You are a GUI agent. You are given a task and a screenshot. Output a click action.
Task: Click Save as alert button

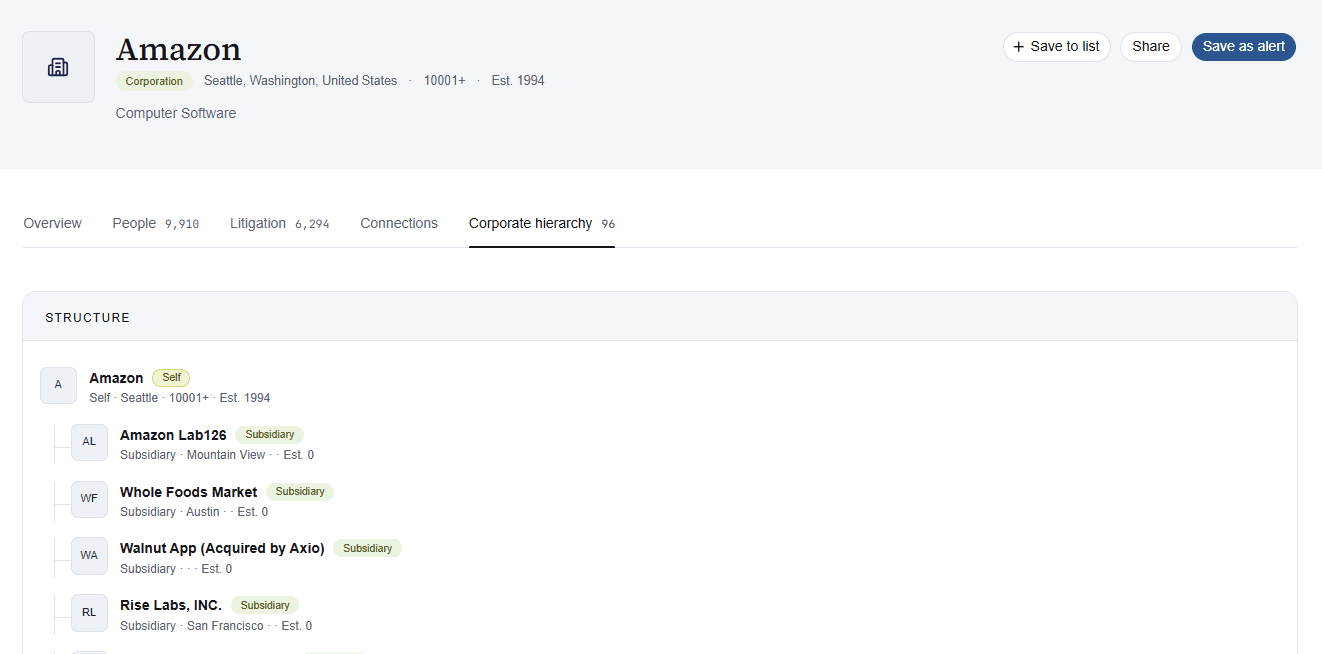[x=1244, y=47]
